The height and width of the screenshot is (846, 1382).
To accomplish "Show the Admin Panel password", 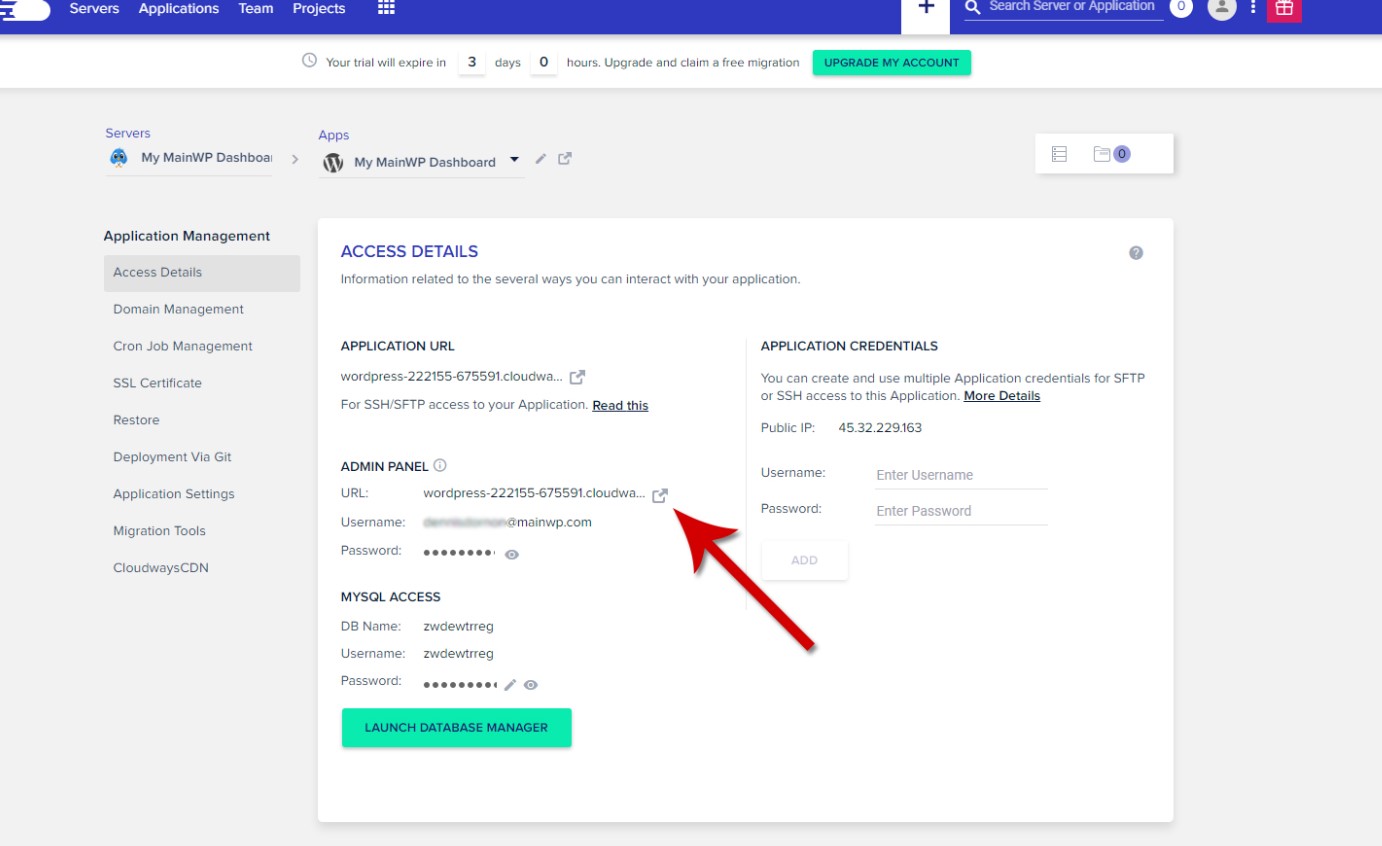I will tap(512, 554).
